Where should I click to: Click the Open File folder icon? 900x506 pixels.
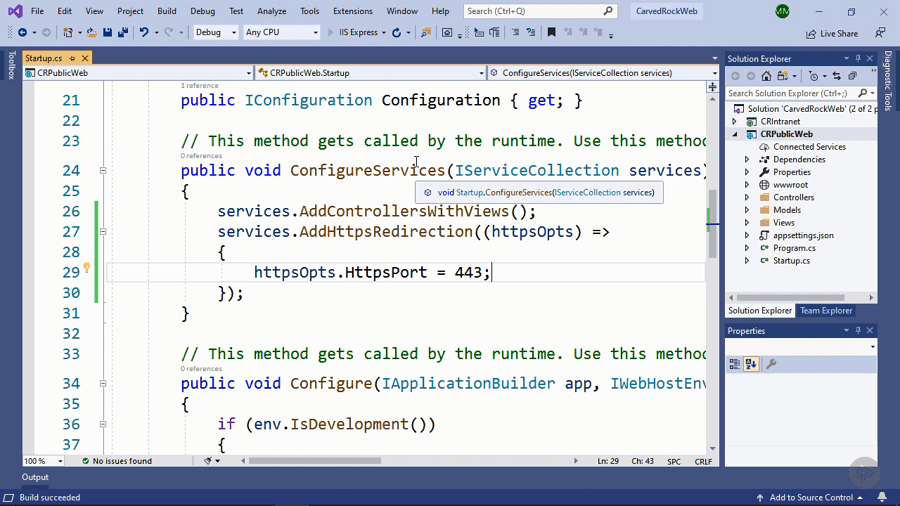91,33
